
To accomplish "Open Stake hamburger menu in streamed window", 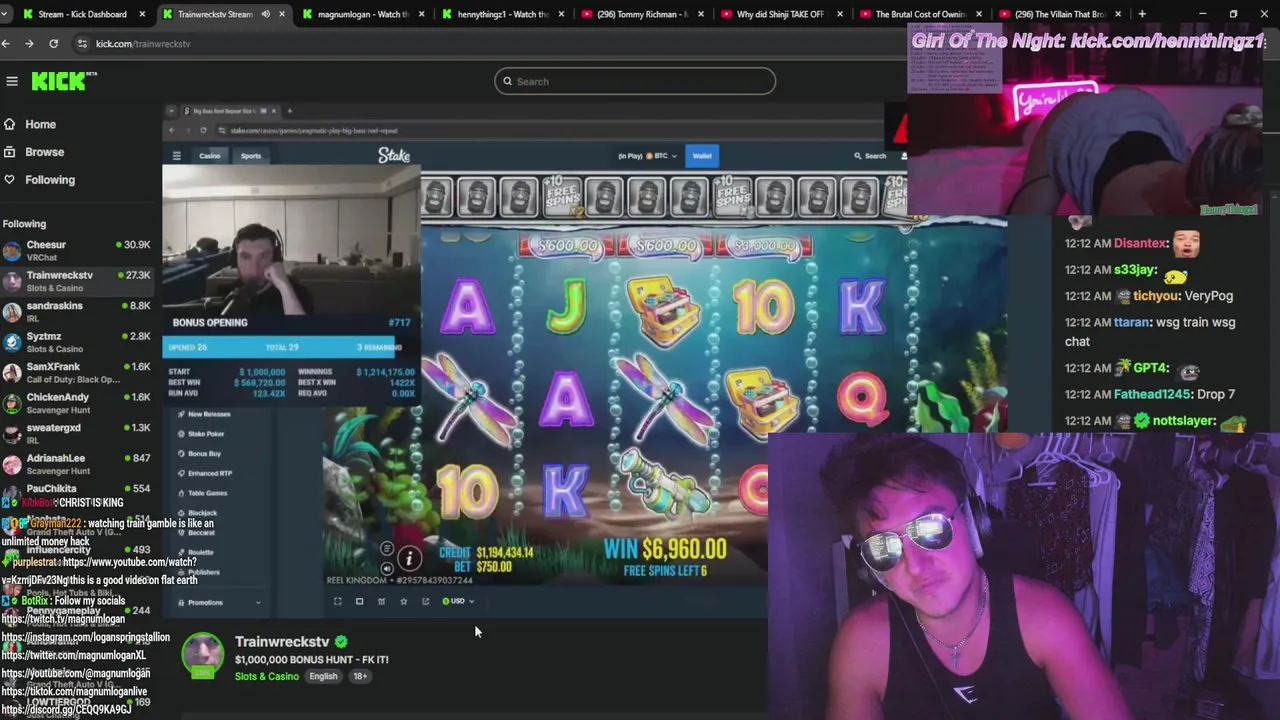I will [176, 156].
